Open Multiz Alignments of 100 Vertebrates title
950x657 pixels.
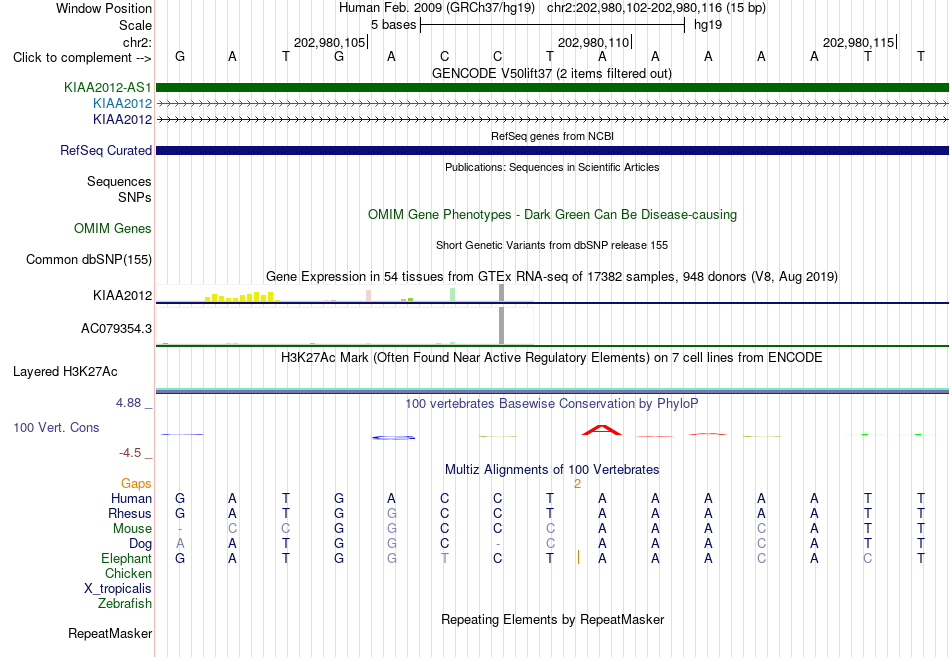tap(552, 470)
